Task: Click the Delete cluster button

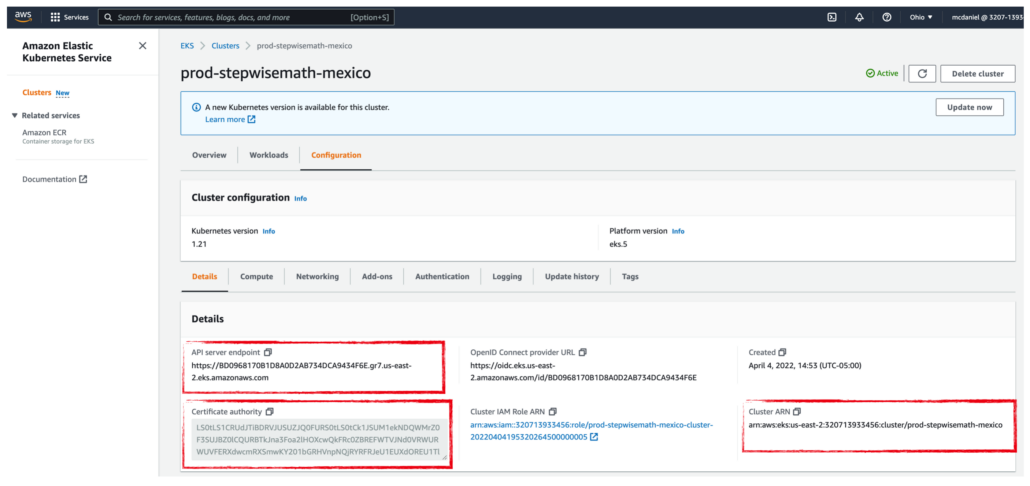Action: click(977, 74)
